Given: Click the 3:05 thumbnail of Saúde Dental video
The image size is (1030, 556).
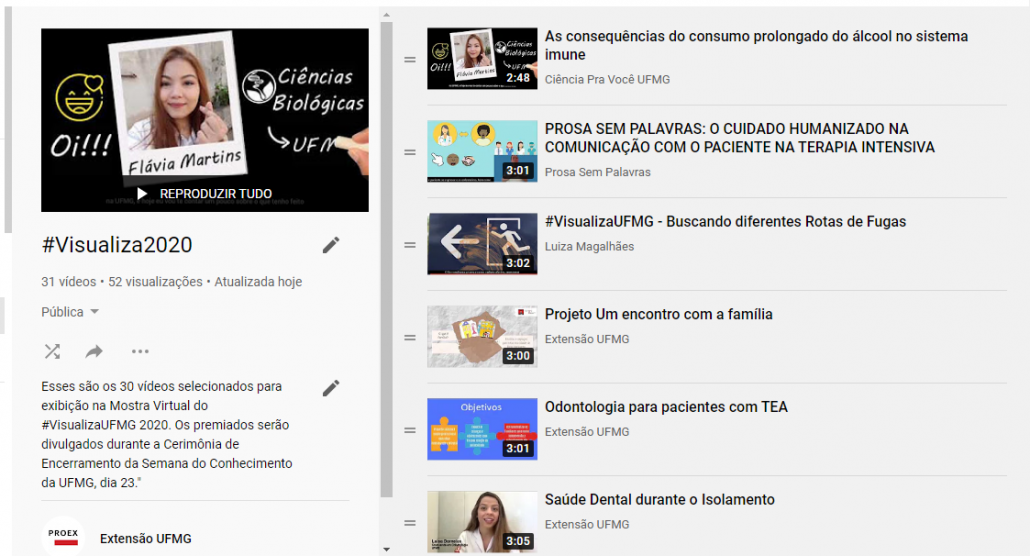Looking at the screenshot, I should 482,522.
